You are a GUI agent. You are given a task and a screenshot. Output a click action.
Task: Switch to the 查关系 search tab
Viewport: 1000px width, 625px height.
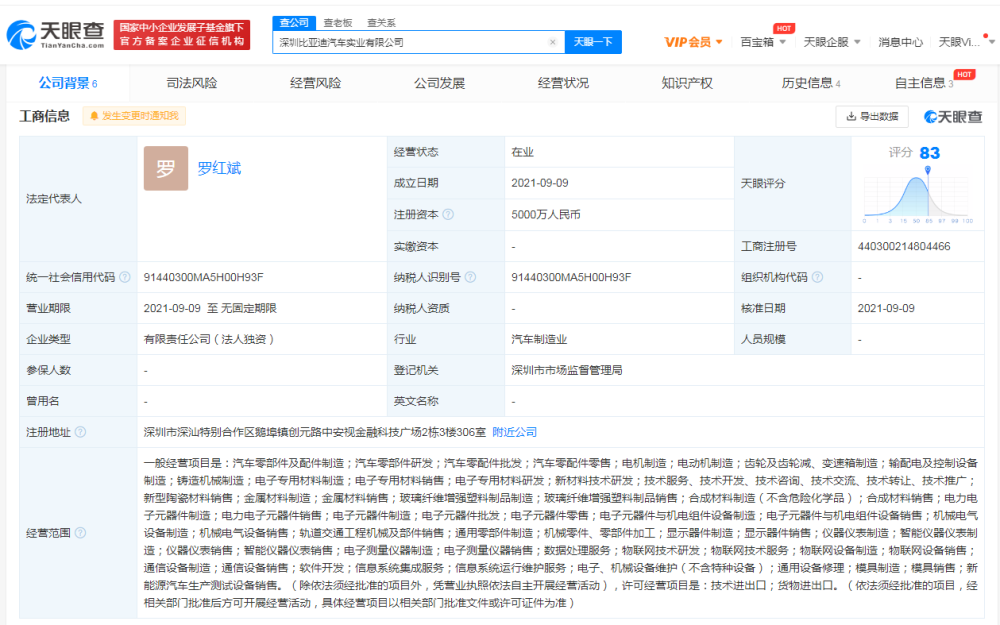coord(381,22)
